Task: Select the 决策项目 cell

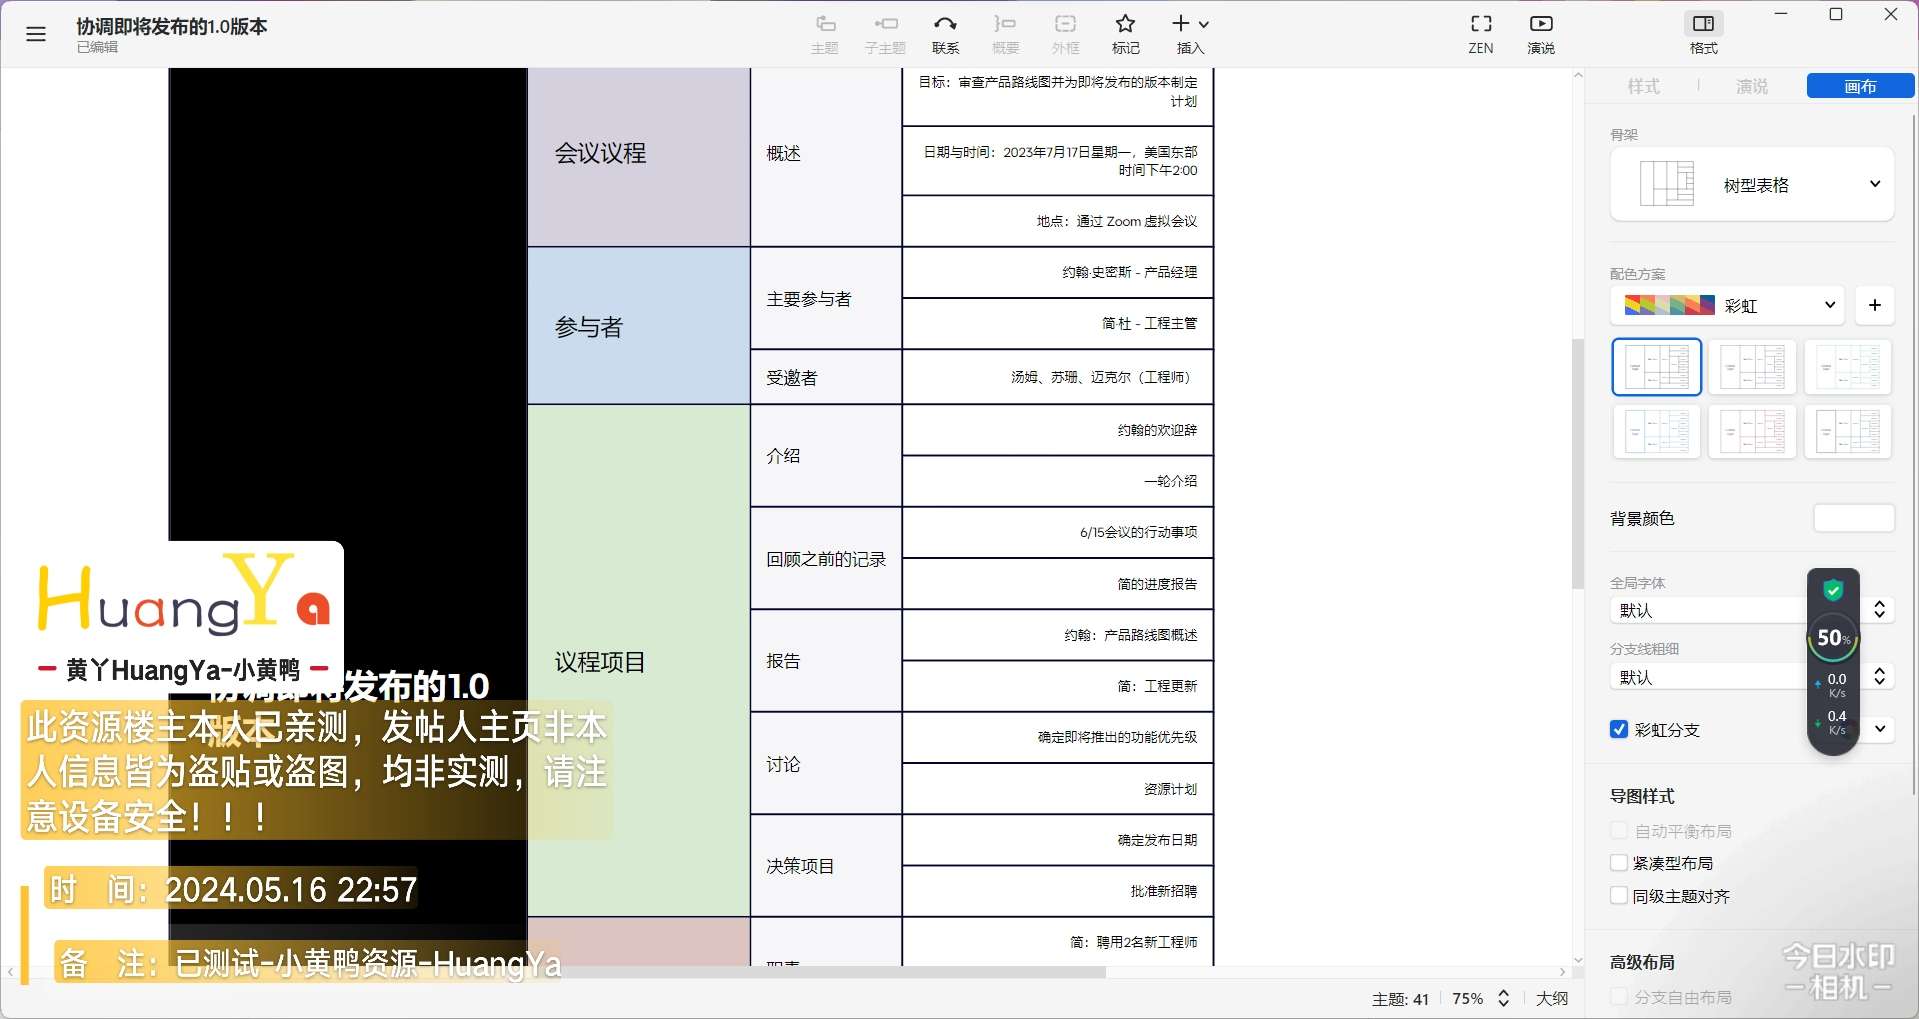Action: 826,866
